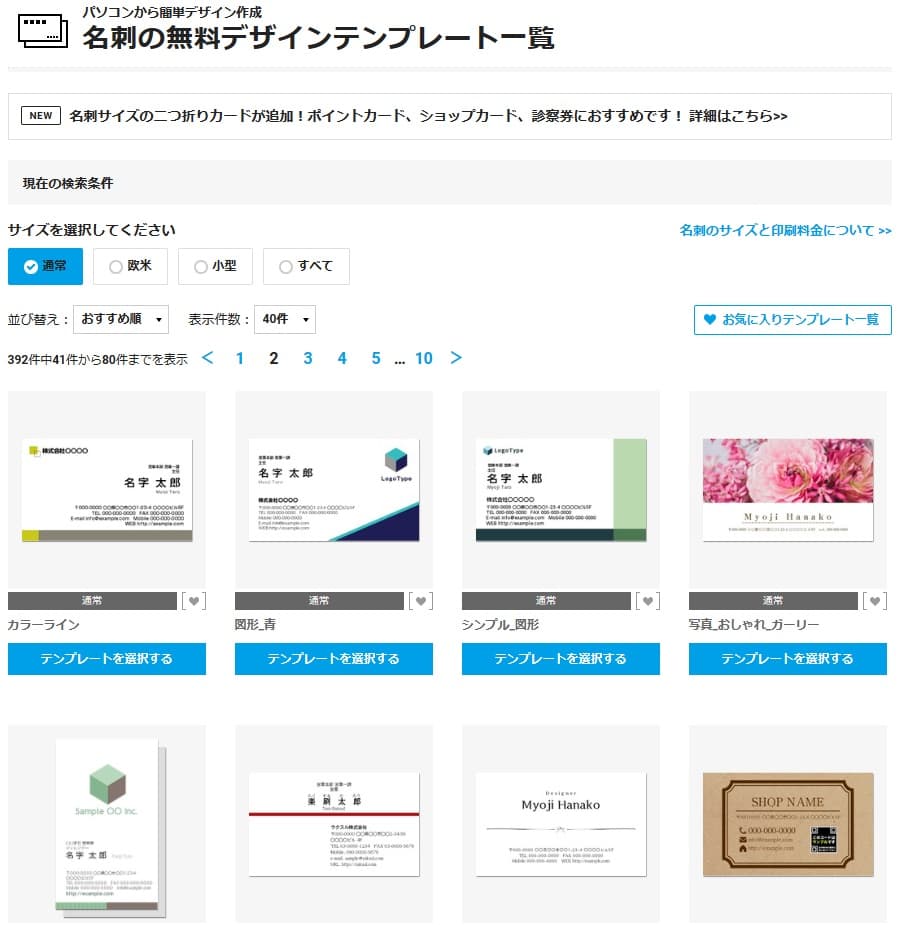The width and height of the screenshot is (903, 925).
Task: Click the business card icon in header
Action: pyautogui.click(x=42, y=31)
